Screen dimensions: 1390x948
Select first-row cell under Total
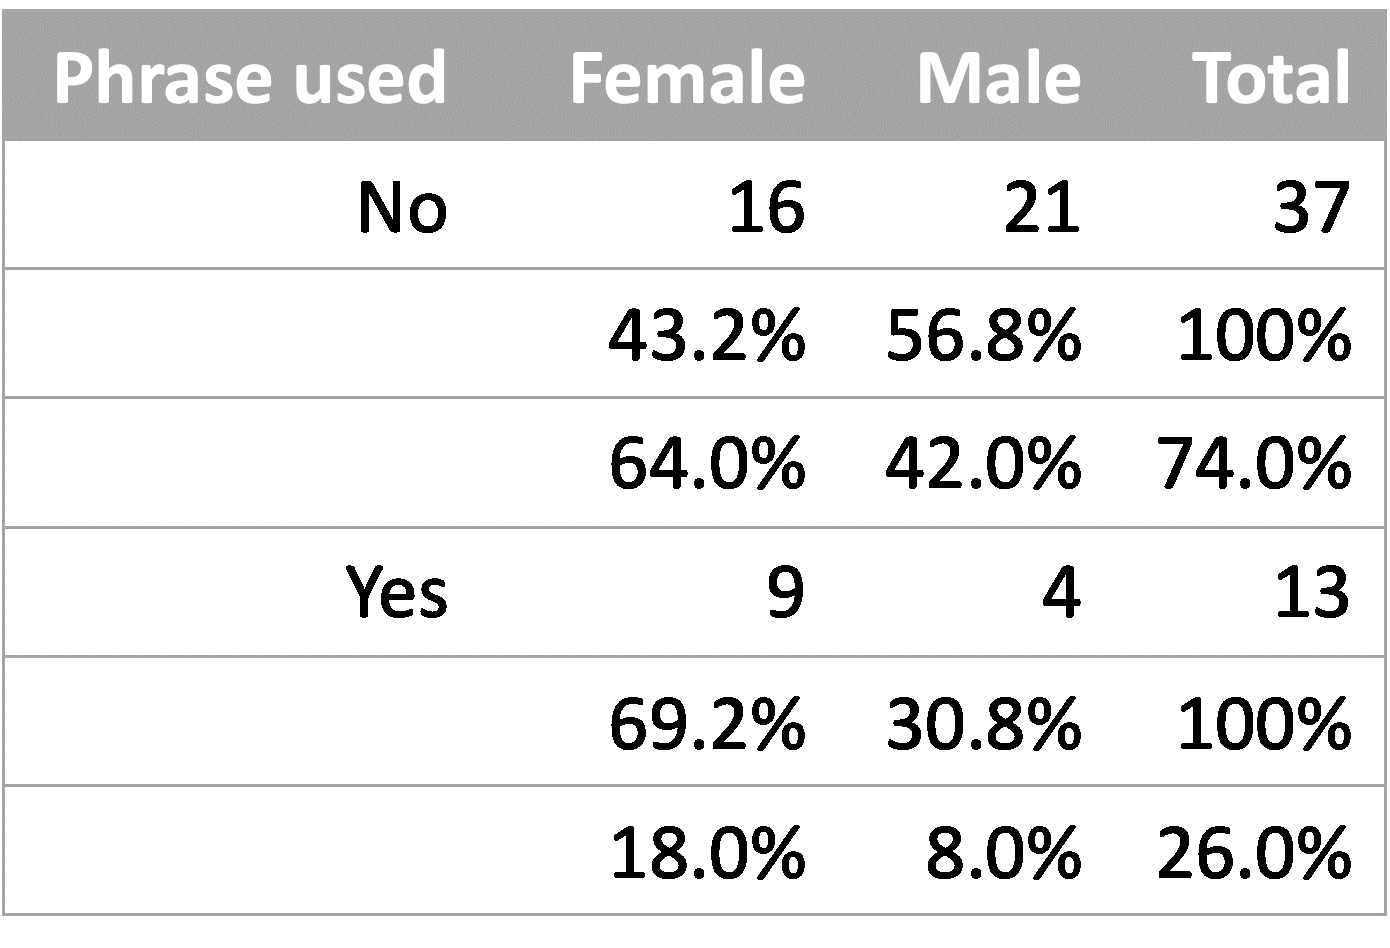[1271, 205]
